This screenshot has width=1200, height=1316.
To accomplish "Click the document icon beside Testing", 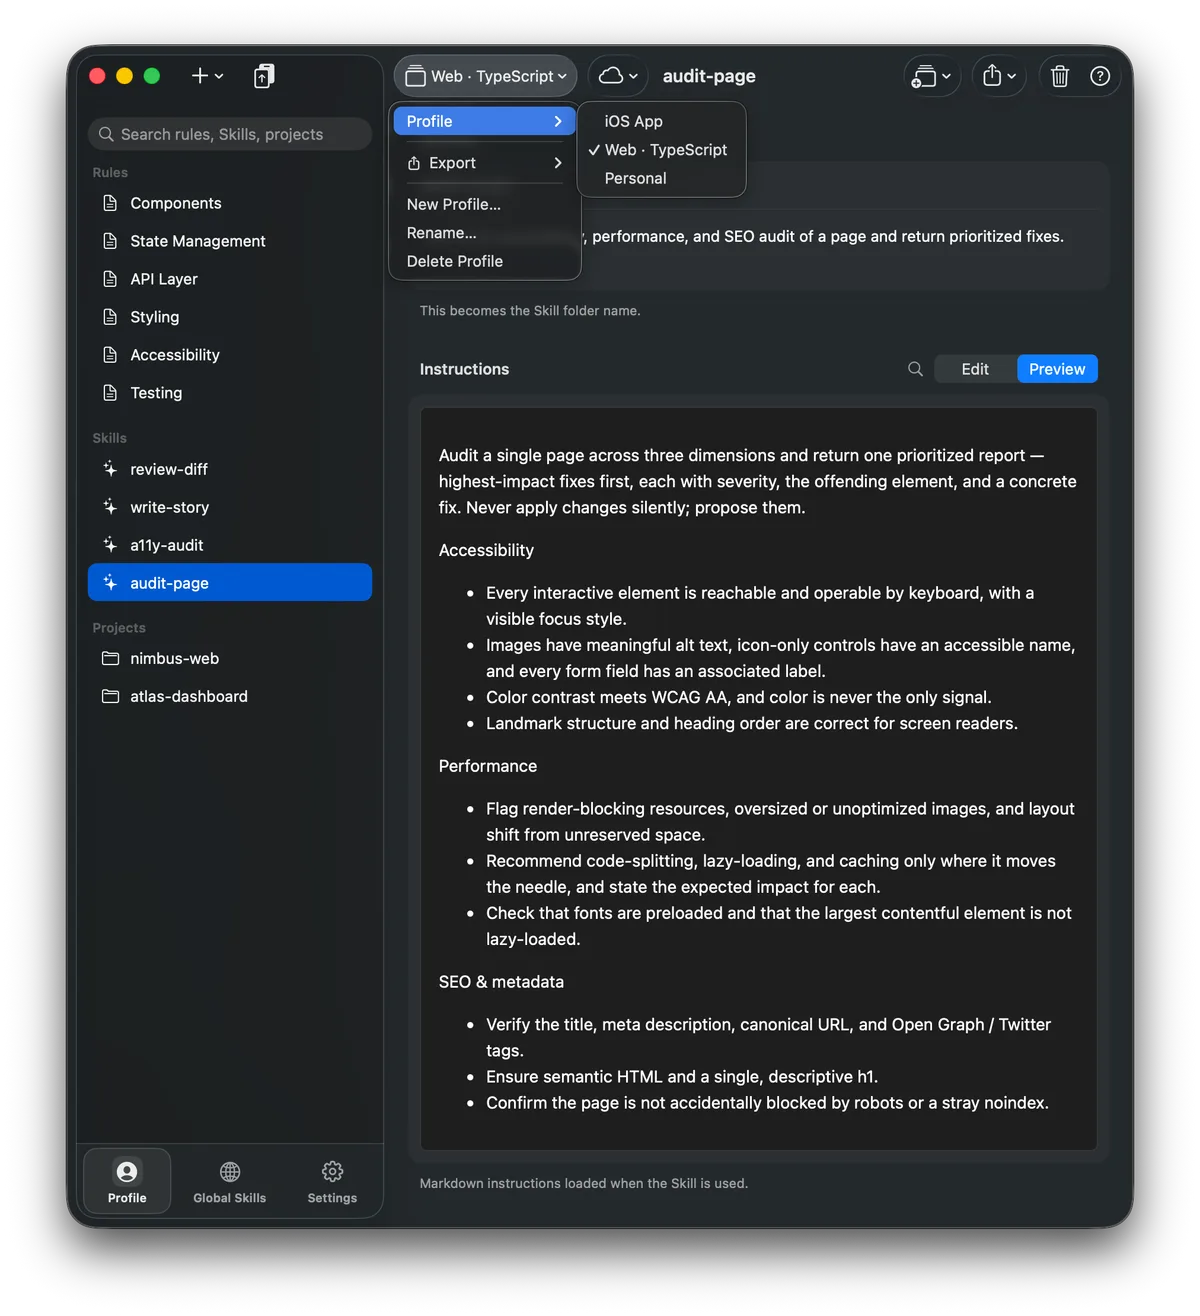I will 110,393.
